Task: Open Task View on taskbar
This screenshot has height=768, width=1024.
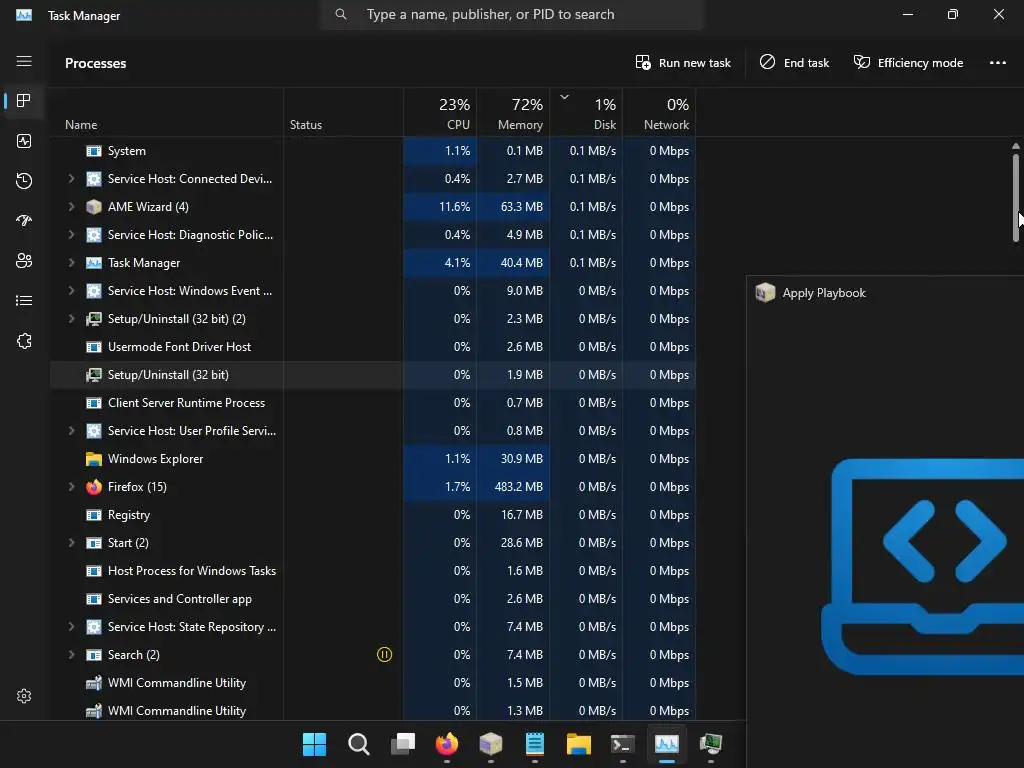Action: 403,744
